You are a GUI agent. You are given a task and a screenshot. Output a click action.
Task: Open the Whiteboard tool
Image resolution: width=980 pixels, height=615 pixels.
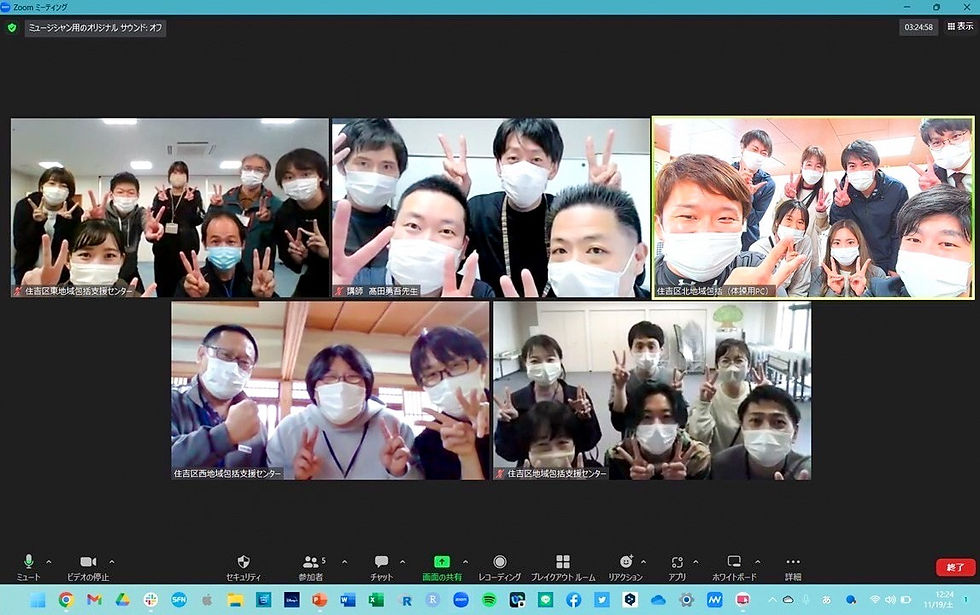[x=734, y=567]
